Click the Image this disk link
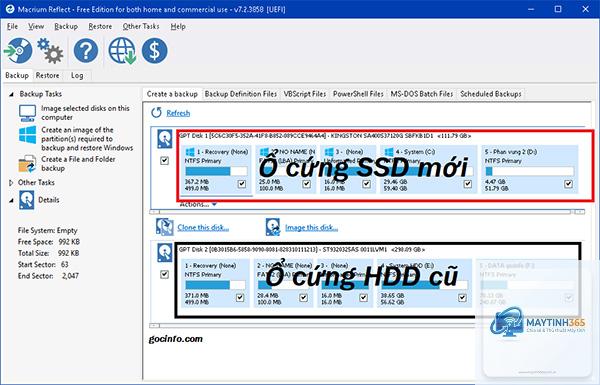This screenshot has height=385, width=600. (x=311, y=227)
